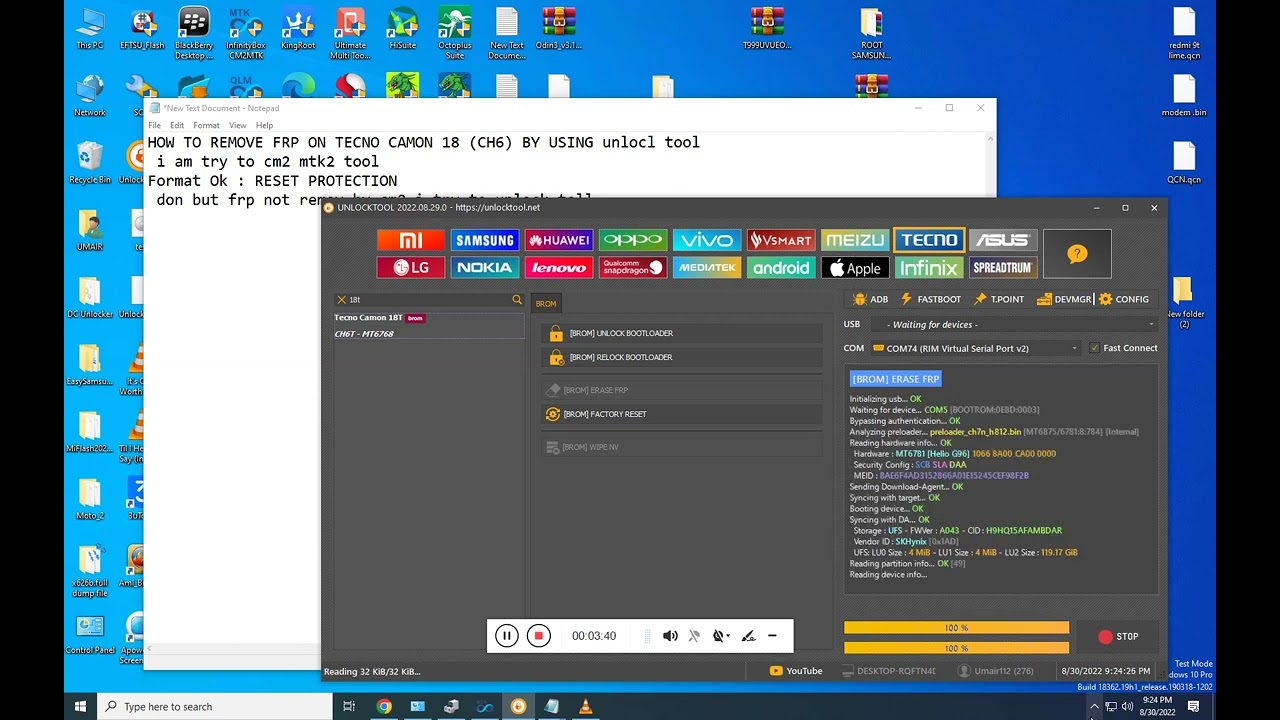Viewport: 1280px width, 720px height.
Task: Select the Vsmart brand tile
Action: tap(780, 240)
